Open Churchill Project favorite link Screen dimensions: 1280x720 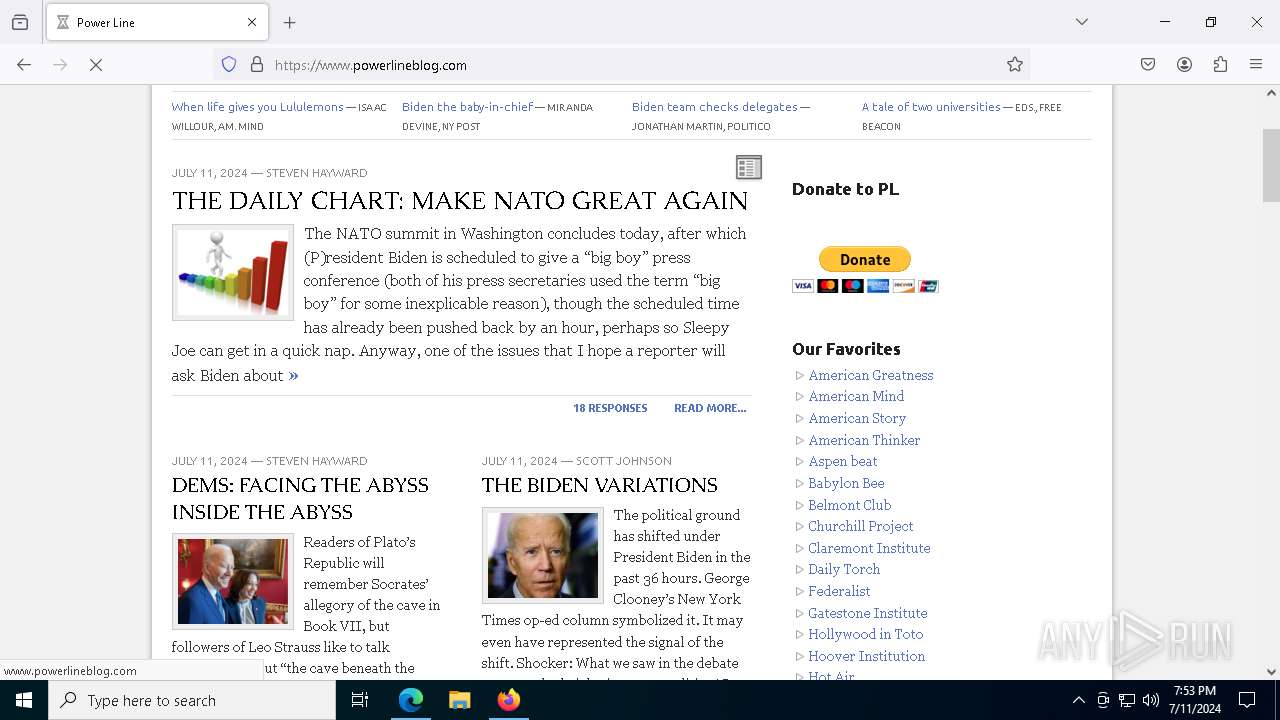[x=861, y=526]
